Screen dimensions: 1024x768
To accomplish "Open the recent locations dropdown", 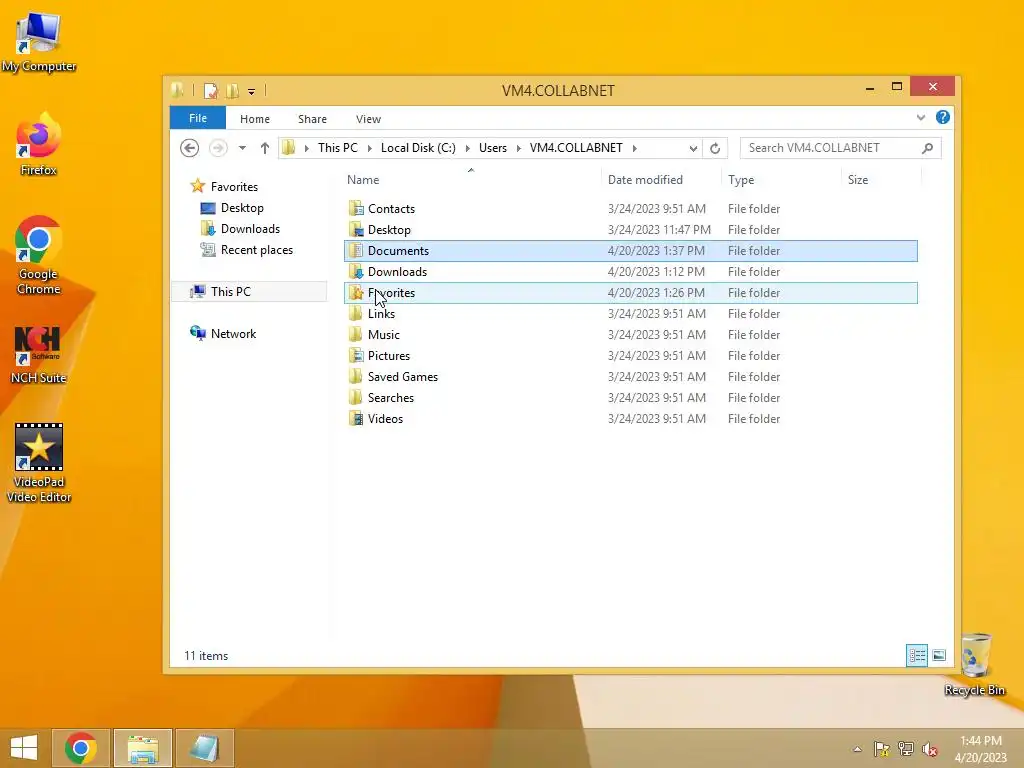I will pos(242,148).
